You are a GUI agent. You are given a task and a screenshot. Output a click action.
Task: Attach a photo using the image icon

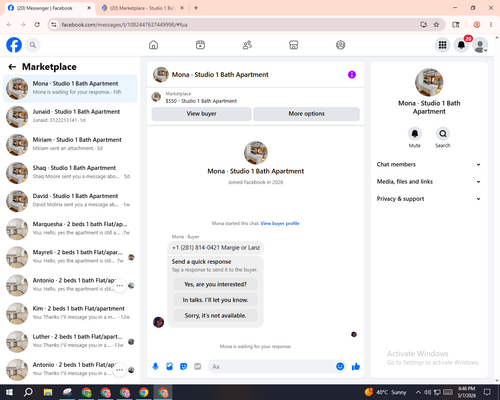coord(169,367)
